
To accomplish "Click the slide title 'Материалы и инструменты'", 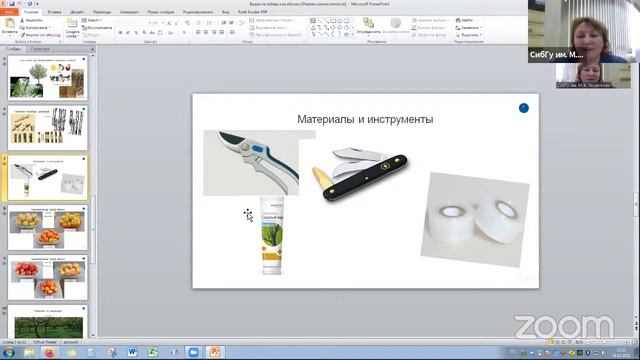I will click(x=365, y=119).
